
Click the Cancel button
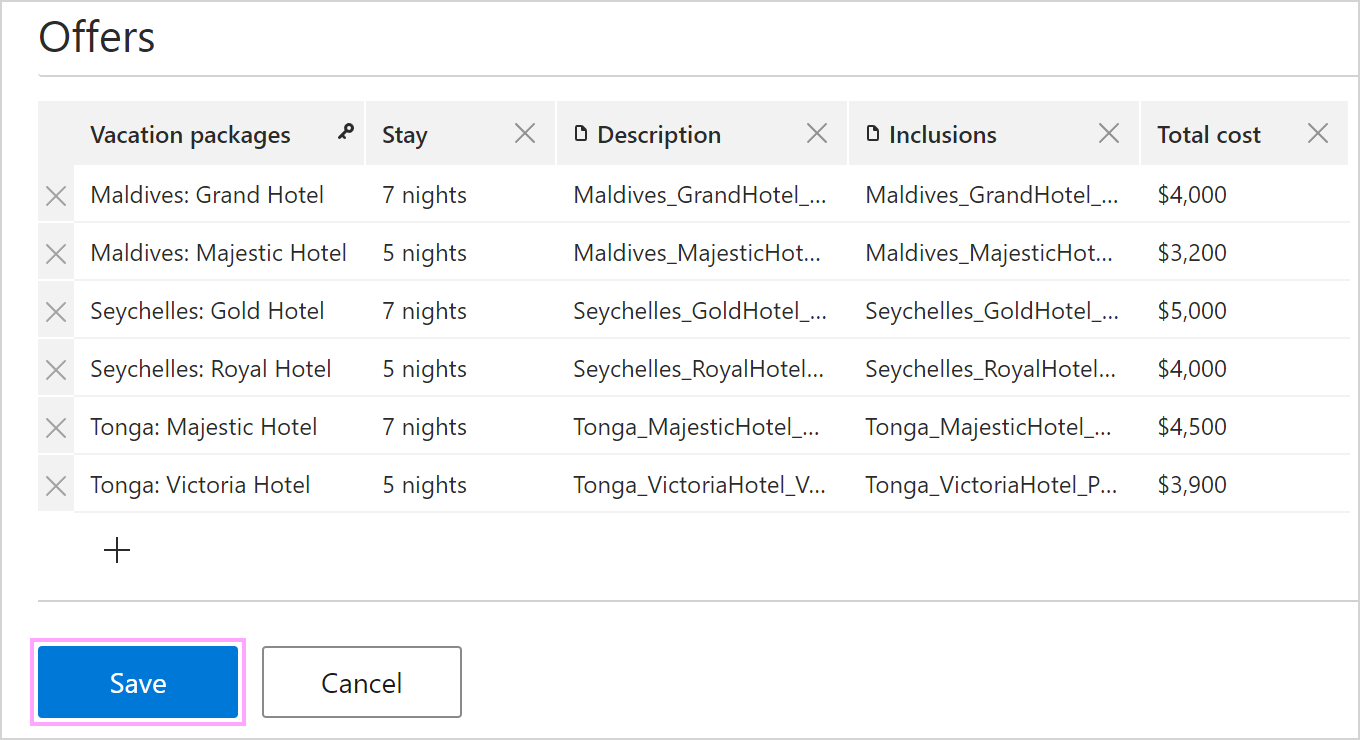tap(362, 682)
